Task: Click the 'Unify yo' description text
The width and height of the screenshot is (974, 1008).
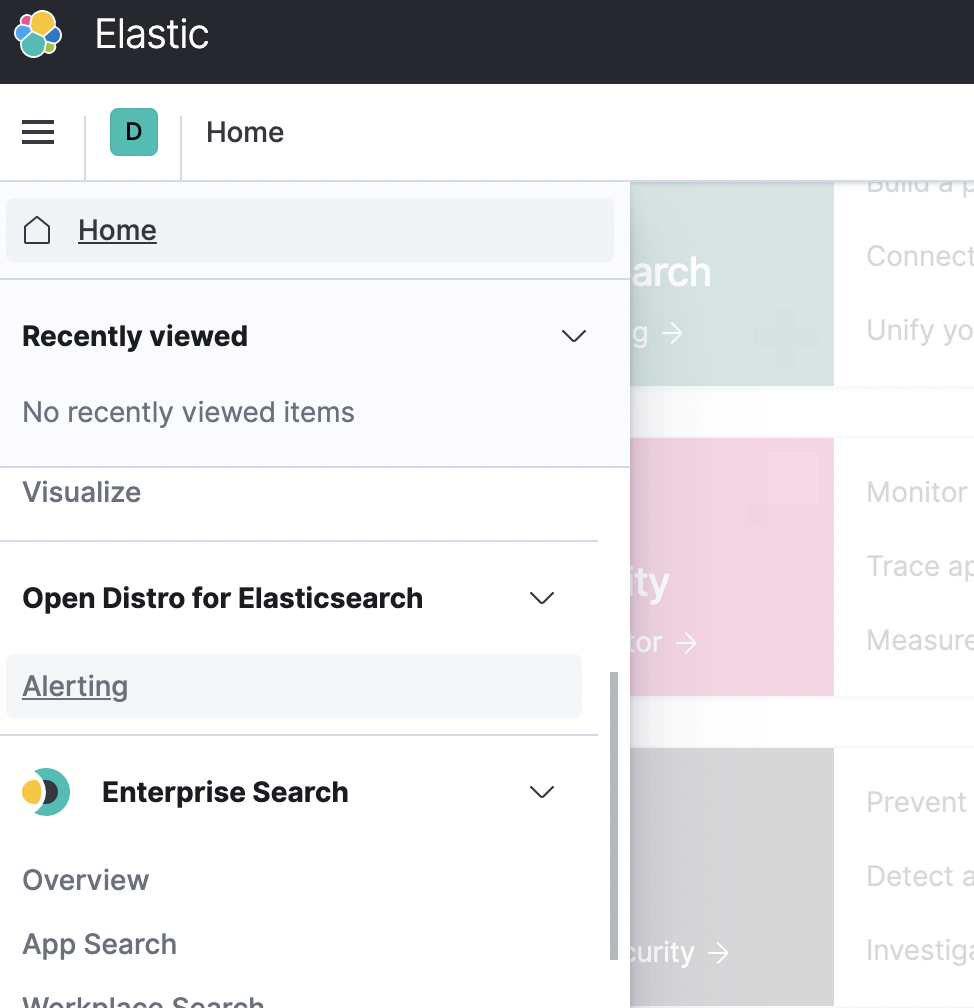Action: tap(920, 330)
